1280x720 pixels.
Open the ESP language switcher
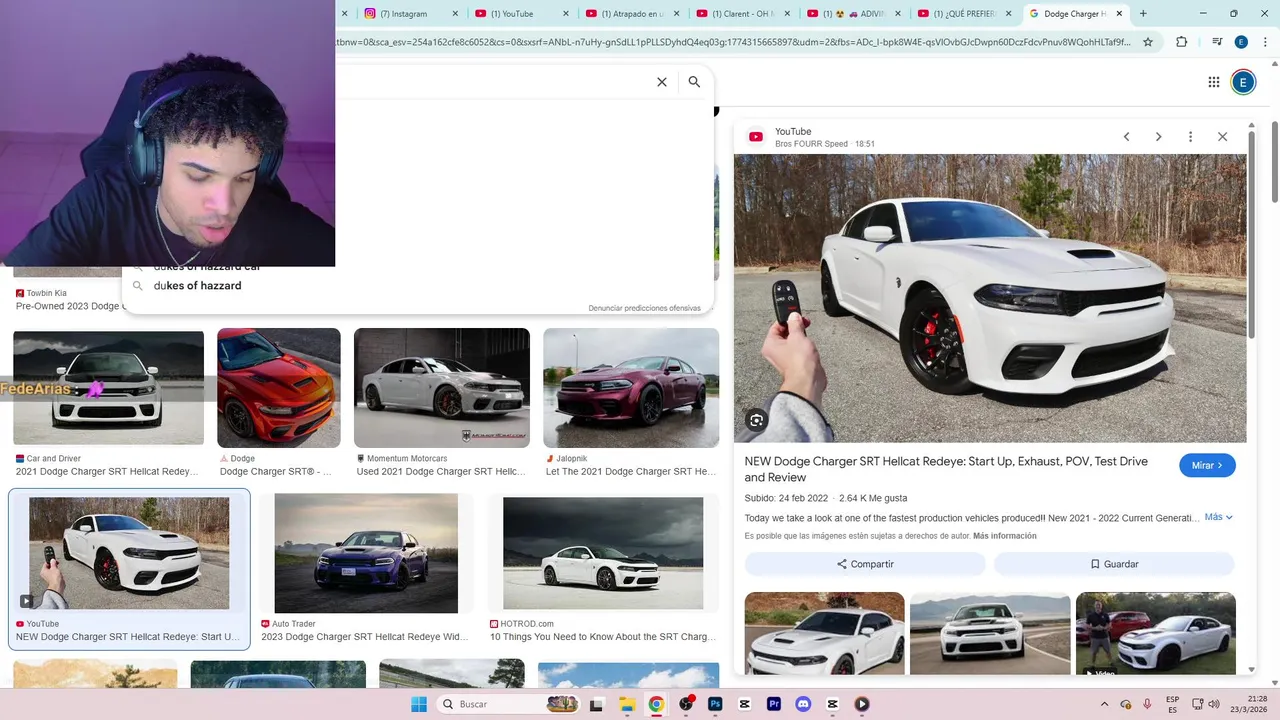pos(1172,704)
